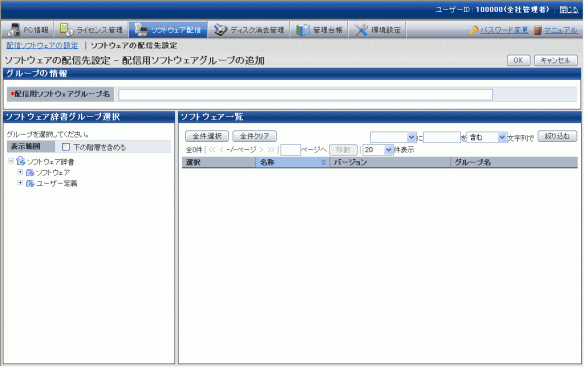Open the ディスク消去管理 tab
This screenshot has height=367, width=584.
(249, 30)
